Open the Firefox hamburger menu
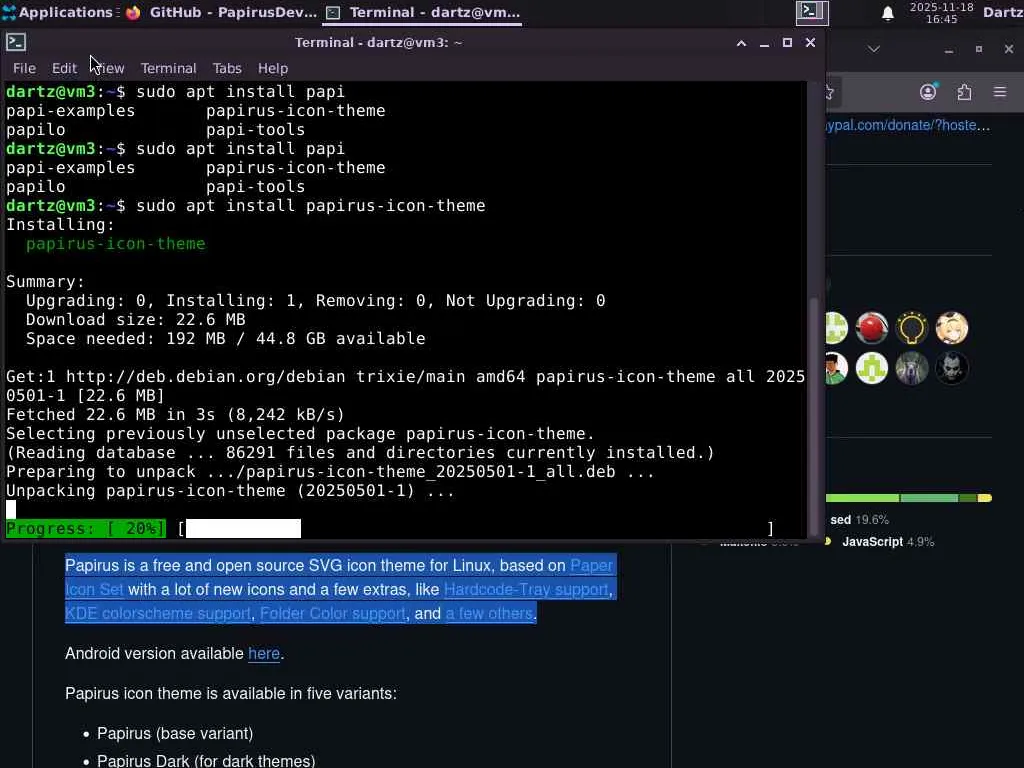Image resolution: width=1024 pixels, height=768 pixels. pyautogui.click(x=1000, y=92)
